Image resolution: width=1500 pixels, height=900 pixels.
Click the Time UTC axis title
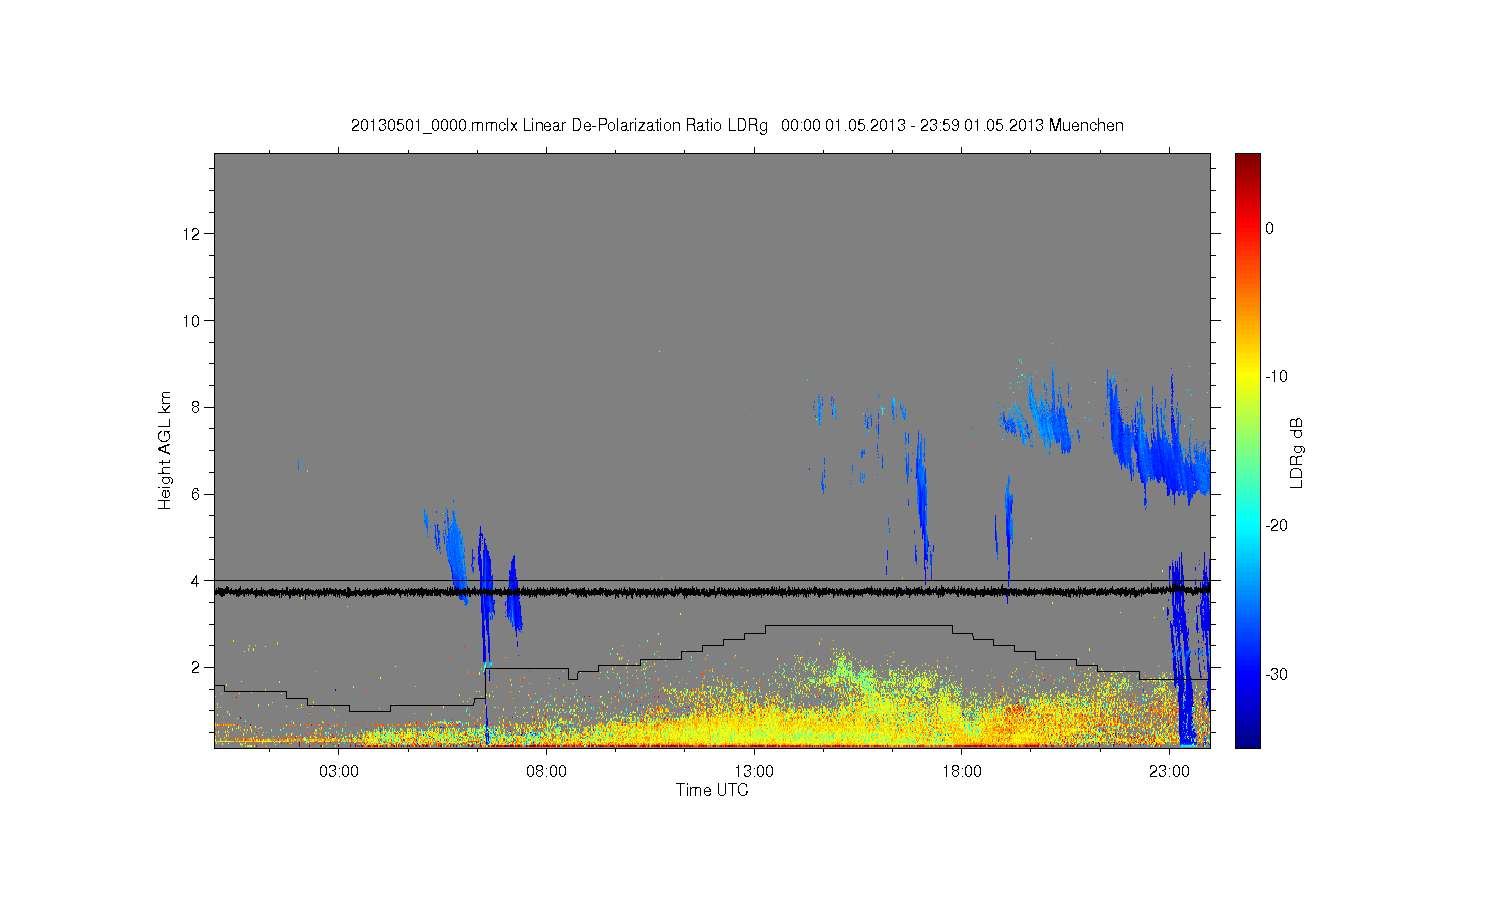[x=712, y=790]
